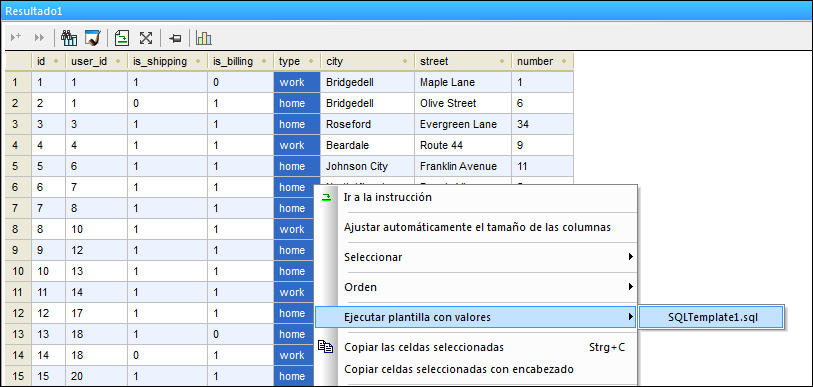Click the green arrow icon beside Ir a la instrucción
The height and width of the screenshot is (387, 813).
pos(327,197)
